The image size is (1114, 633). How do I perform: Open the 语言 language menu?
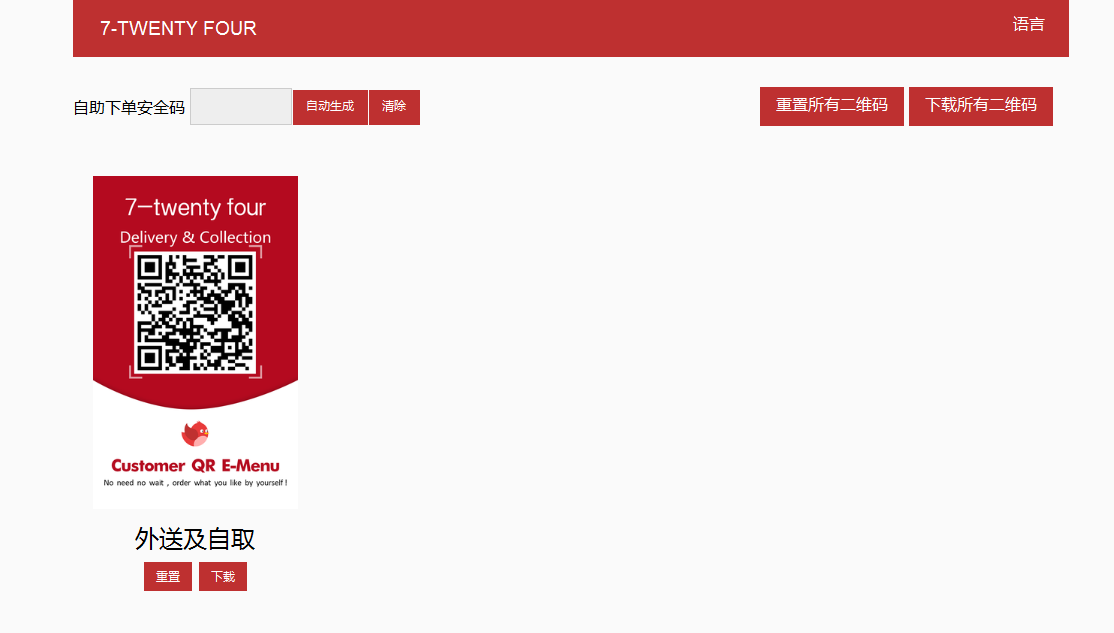click(x=1028, y=25)
